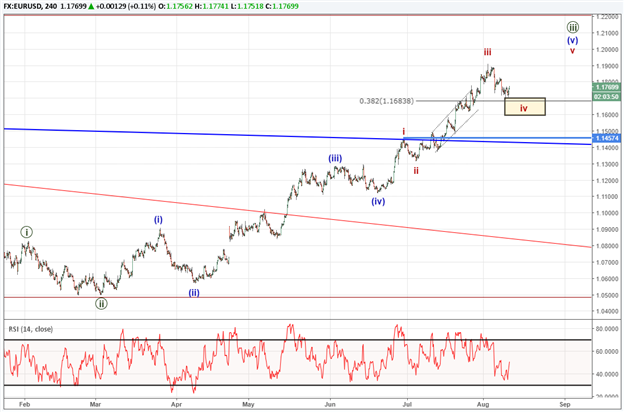This screenshot has width=624, height=412.
Task: Click the blue (i) wave label
Action: tap(158, 220)
